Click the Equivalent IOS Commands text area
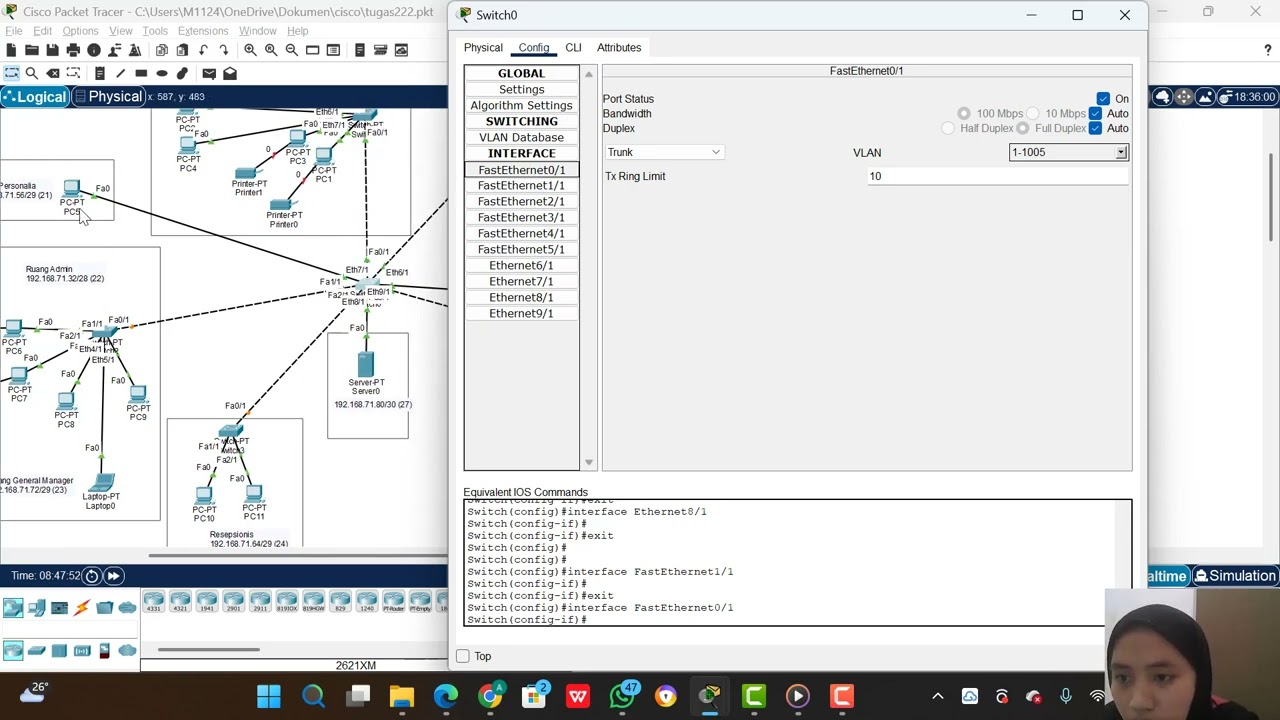This screenshot has height=720, width=1280. point(798,562)
